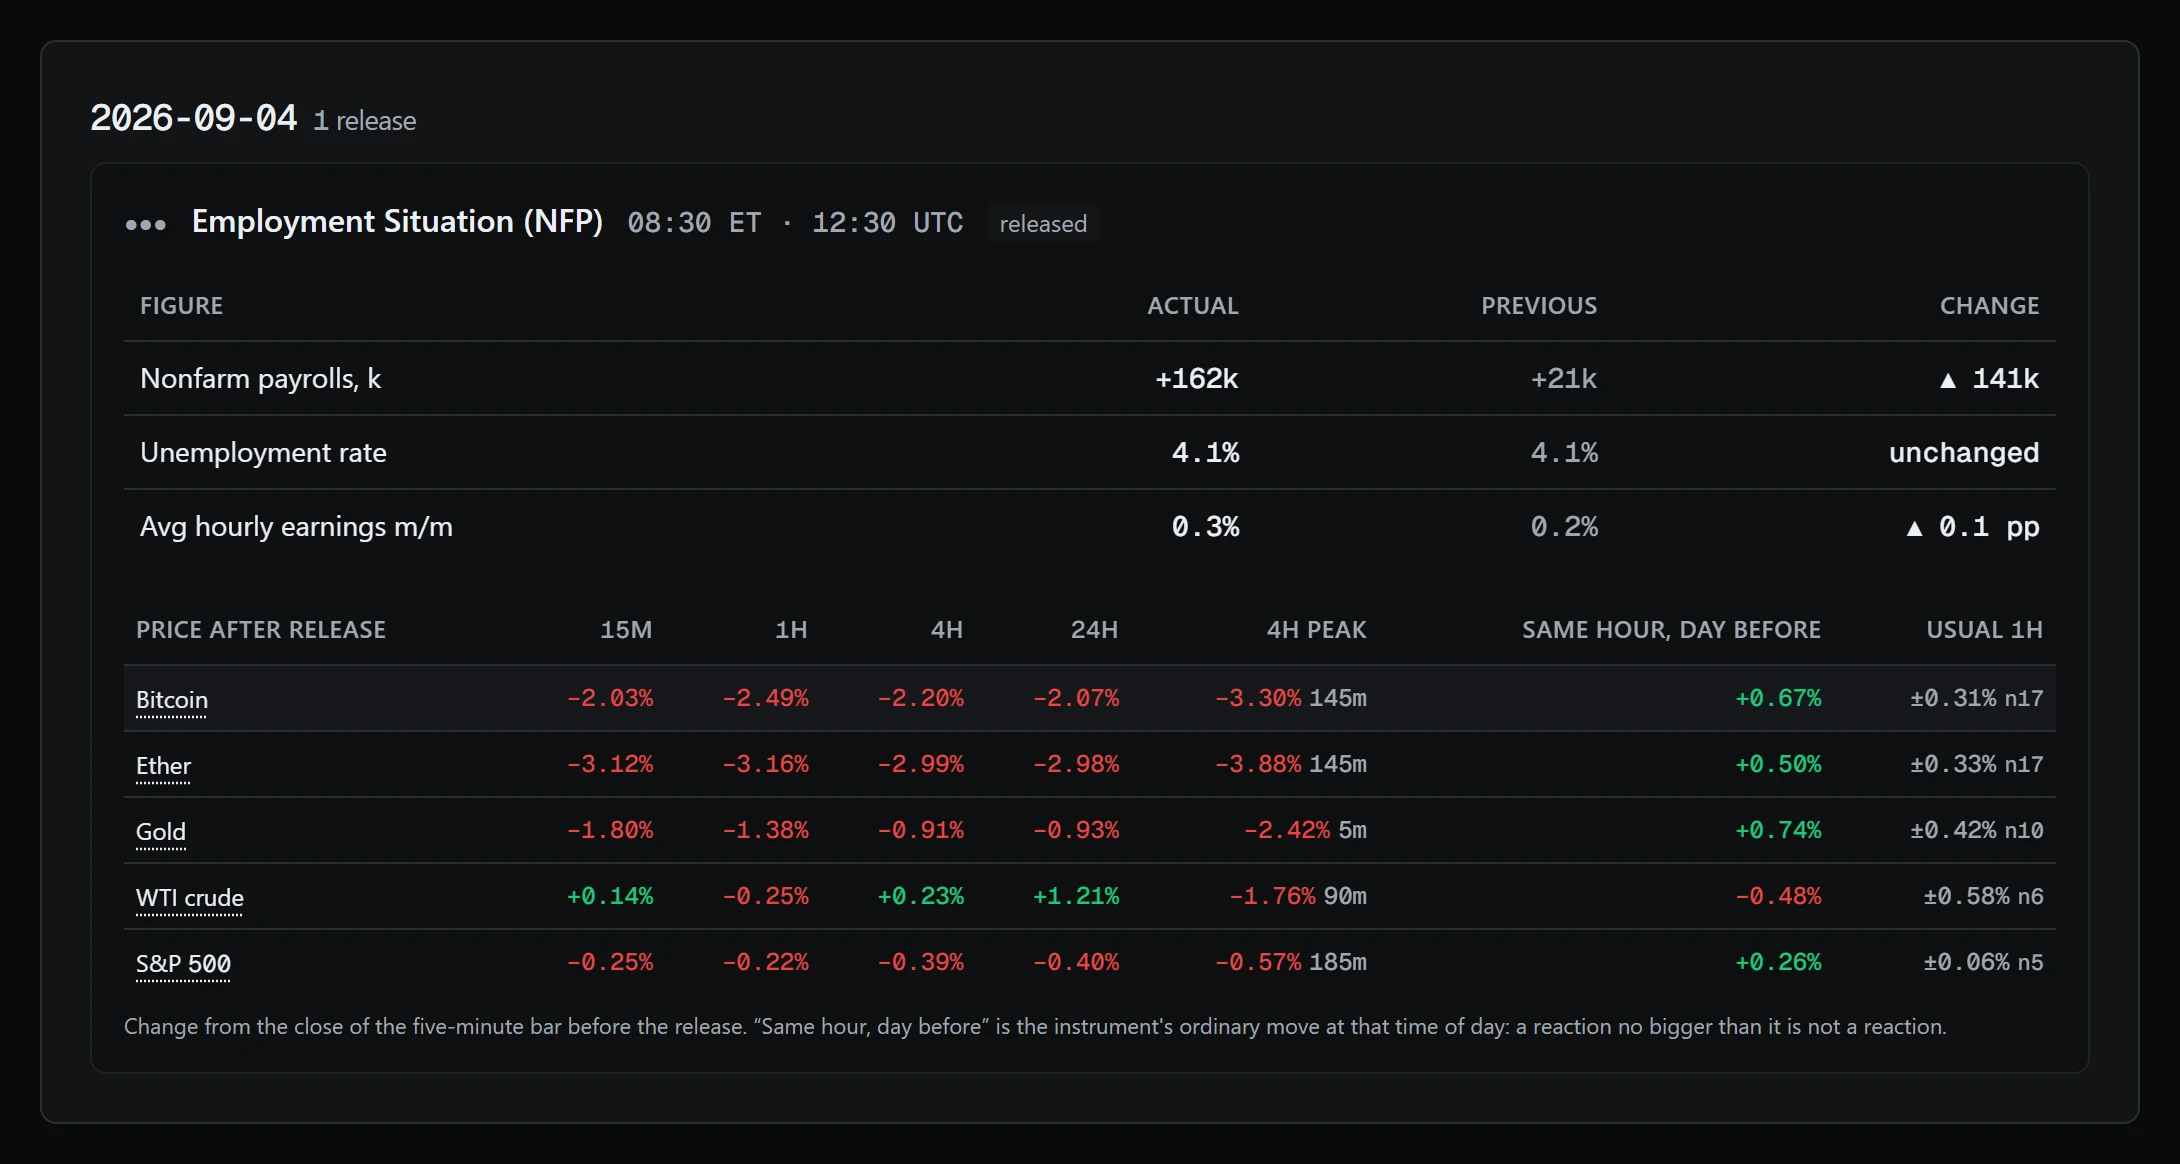Click the 4H PEAK column header
Viewport: 2180px width, 1164px height.
1316,630
